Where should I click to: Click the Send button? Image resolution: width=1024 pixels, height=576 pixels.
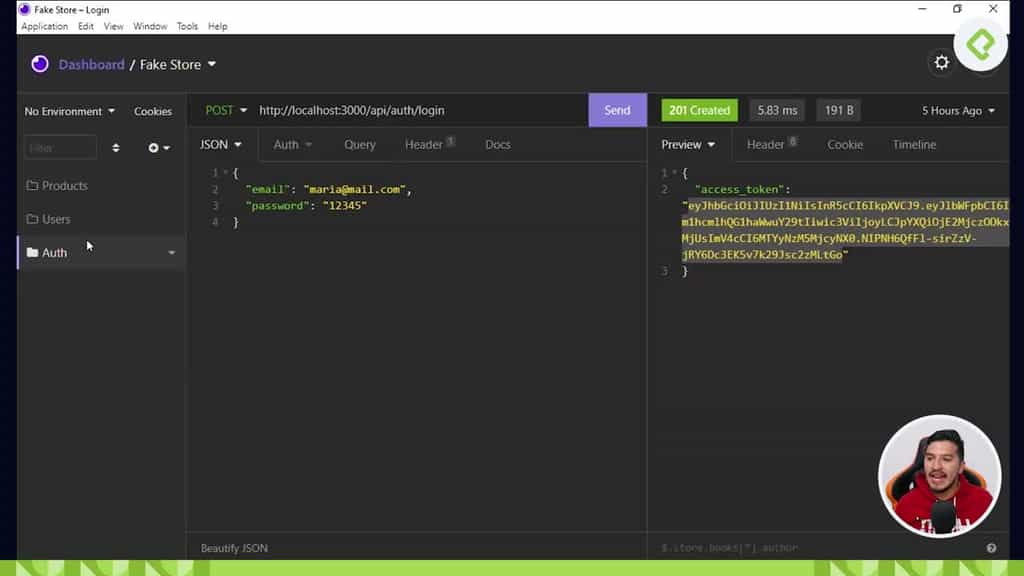[x=617, y=110]
